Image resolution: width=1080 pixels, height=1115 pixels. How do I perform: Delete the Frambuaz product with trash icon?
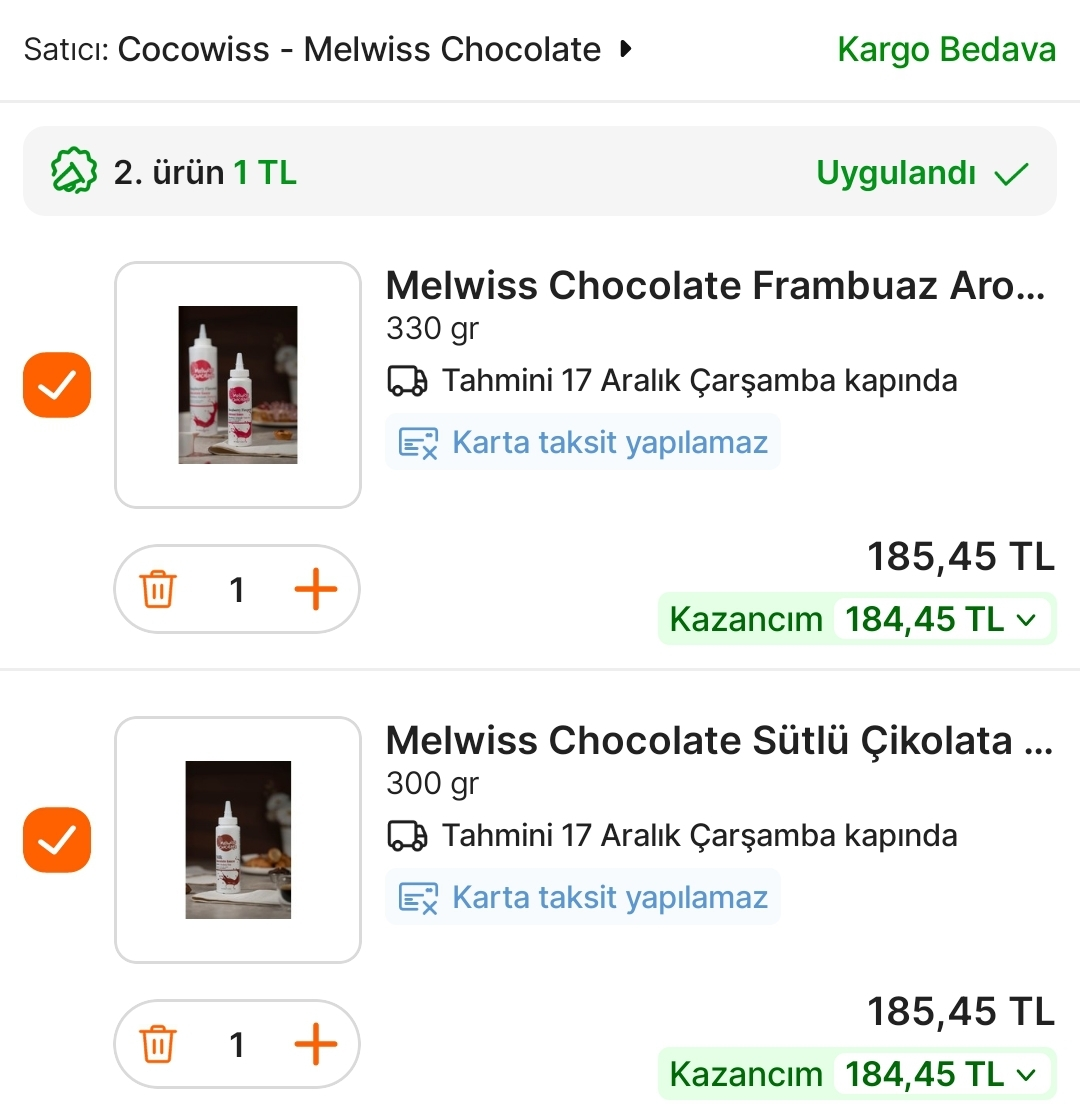pyautogui.click(x=158, y=590)
